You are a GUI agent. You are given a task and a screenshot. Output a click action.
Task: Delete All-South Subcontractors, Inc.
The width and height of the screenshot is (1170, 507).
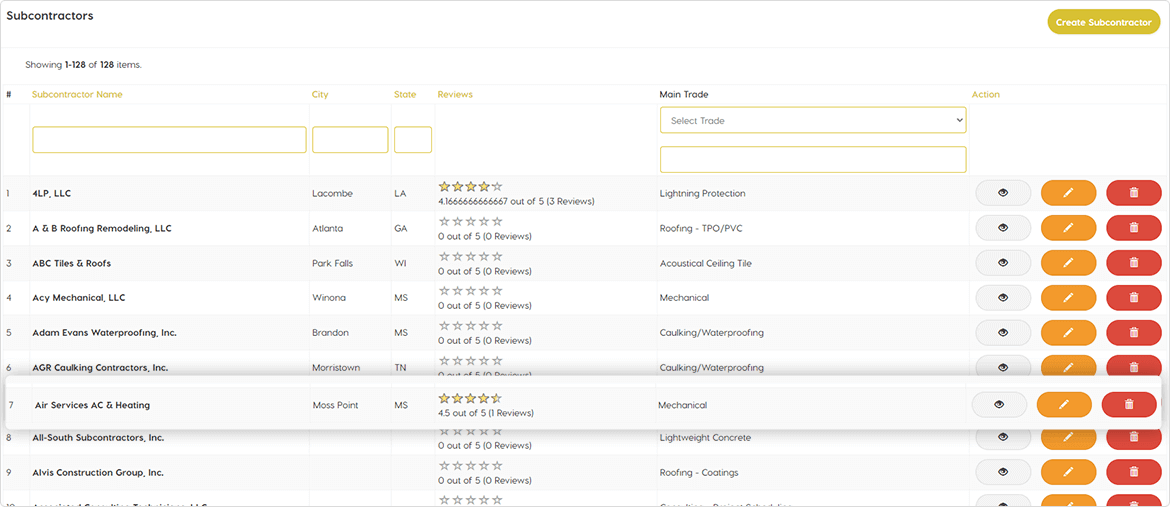tap(1133, 438)
